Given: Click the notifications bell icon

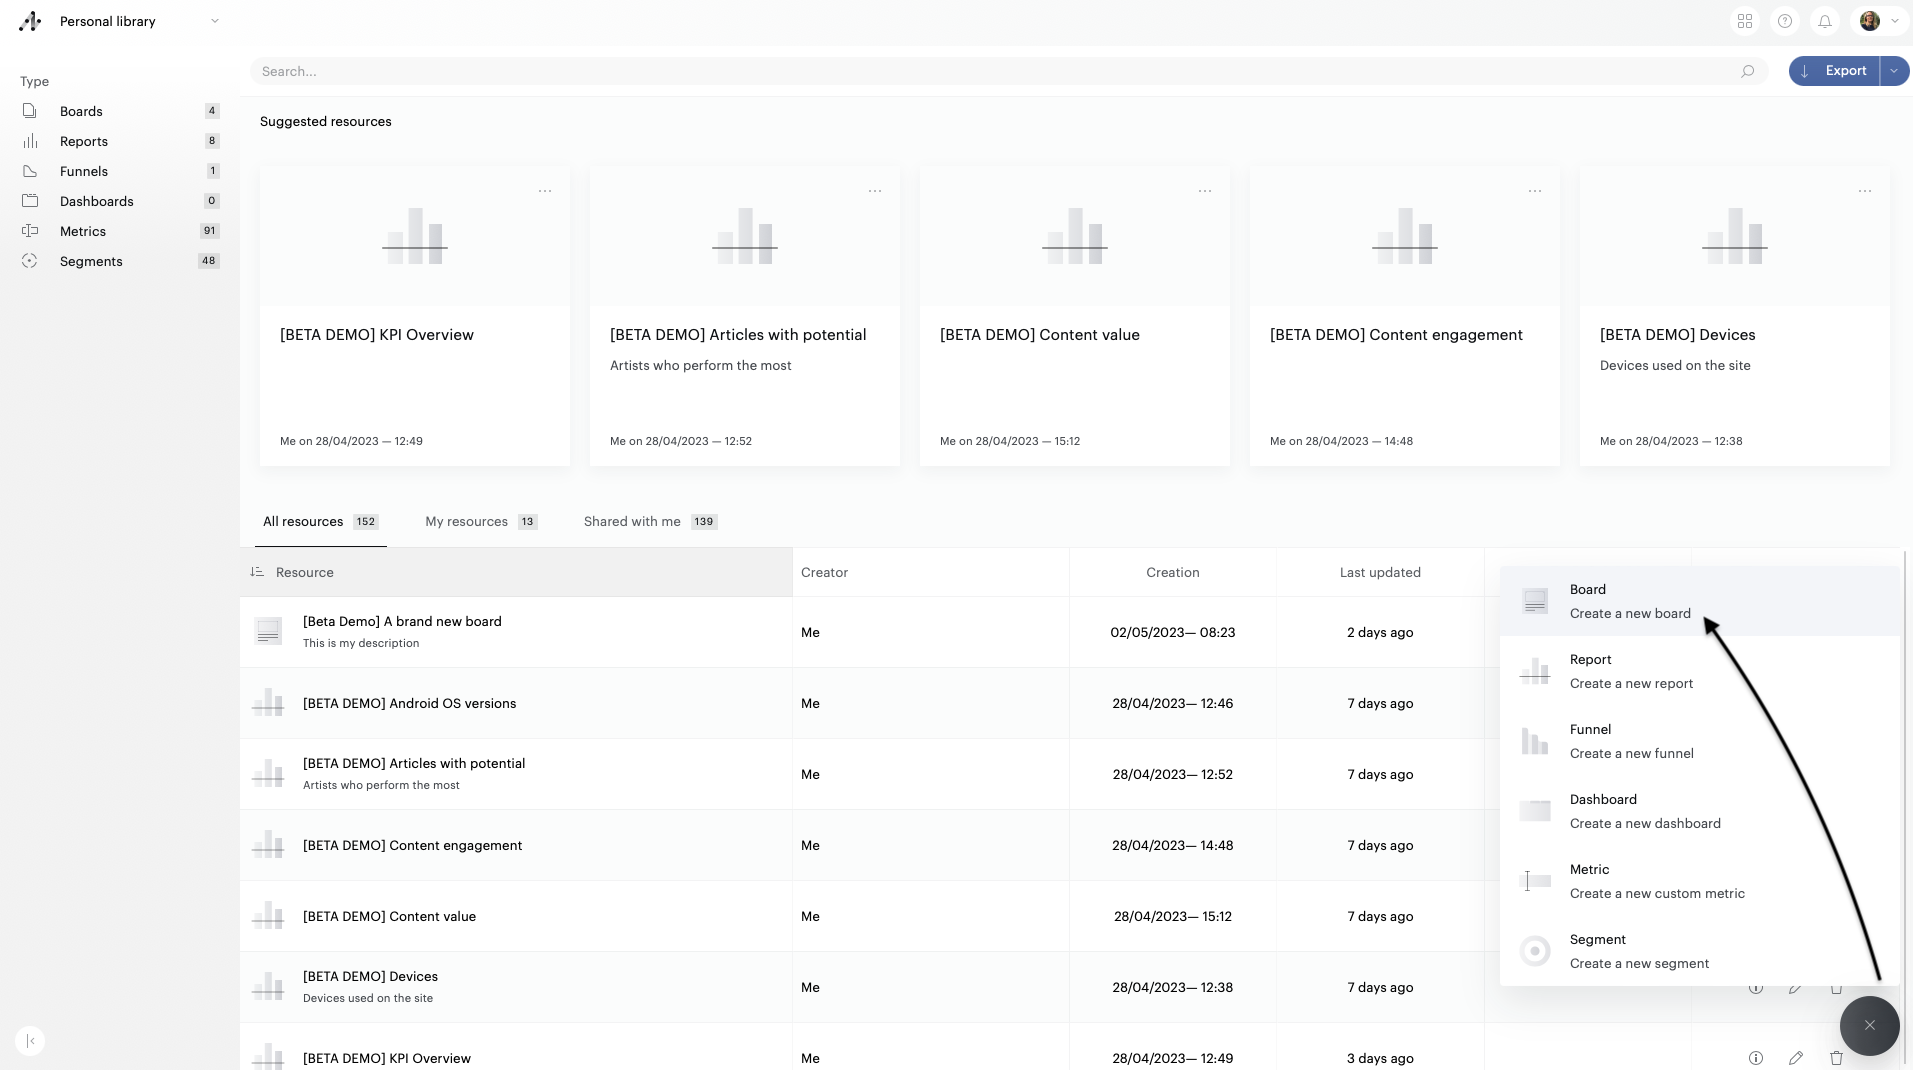Looking at the screenshot, I should [1825, 21].
